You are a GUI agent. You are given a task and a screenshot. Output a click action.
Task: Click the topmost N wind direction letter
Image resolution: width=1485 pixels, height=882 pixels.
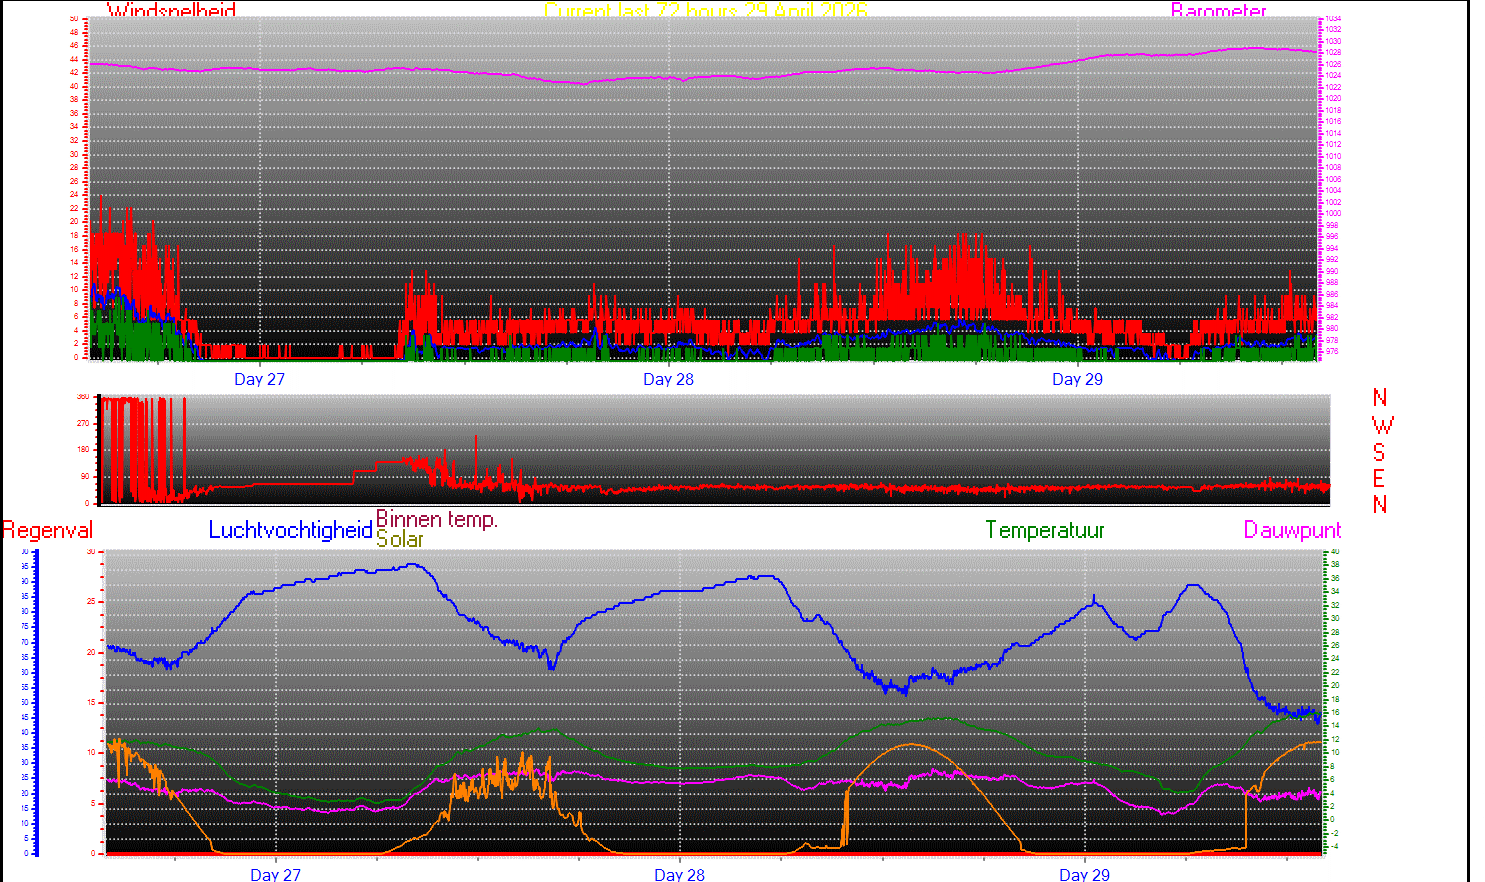tap(1380, 398)
